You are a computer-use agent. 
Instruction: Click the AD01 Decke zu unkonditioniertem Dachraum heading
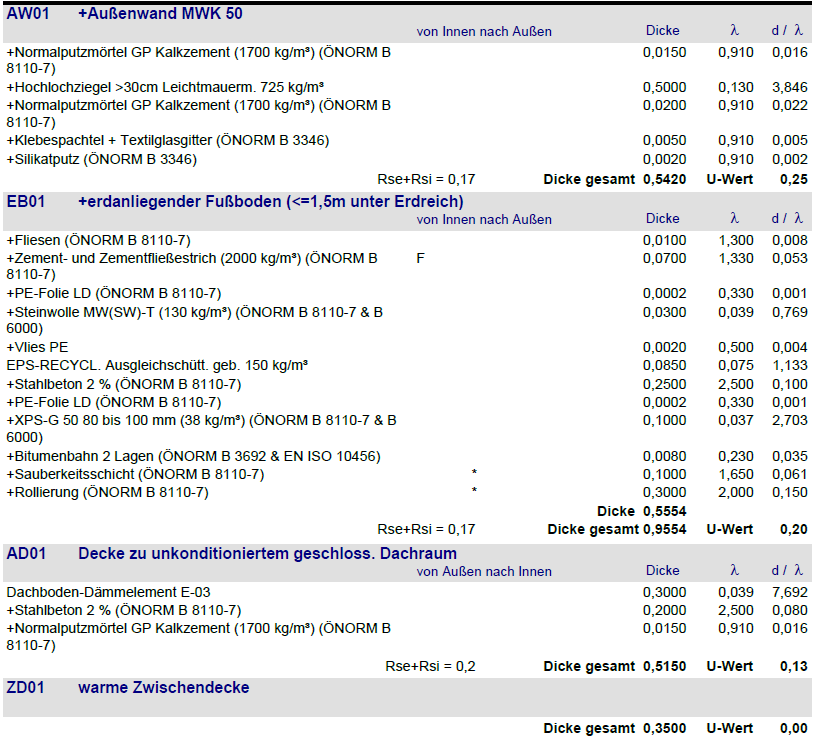pos(267,554)
